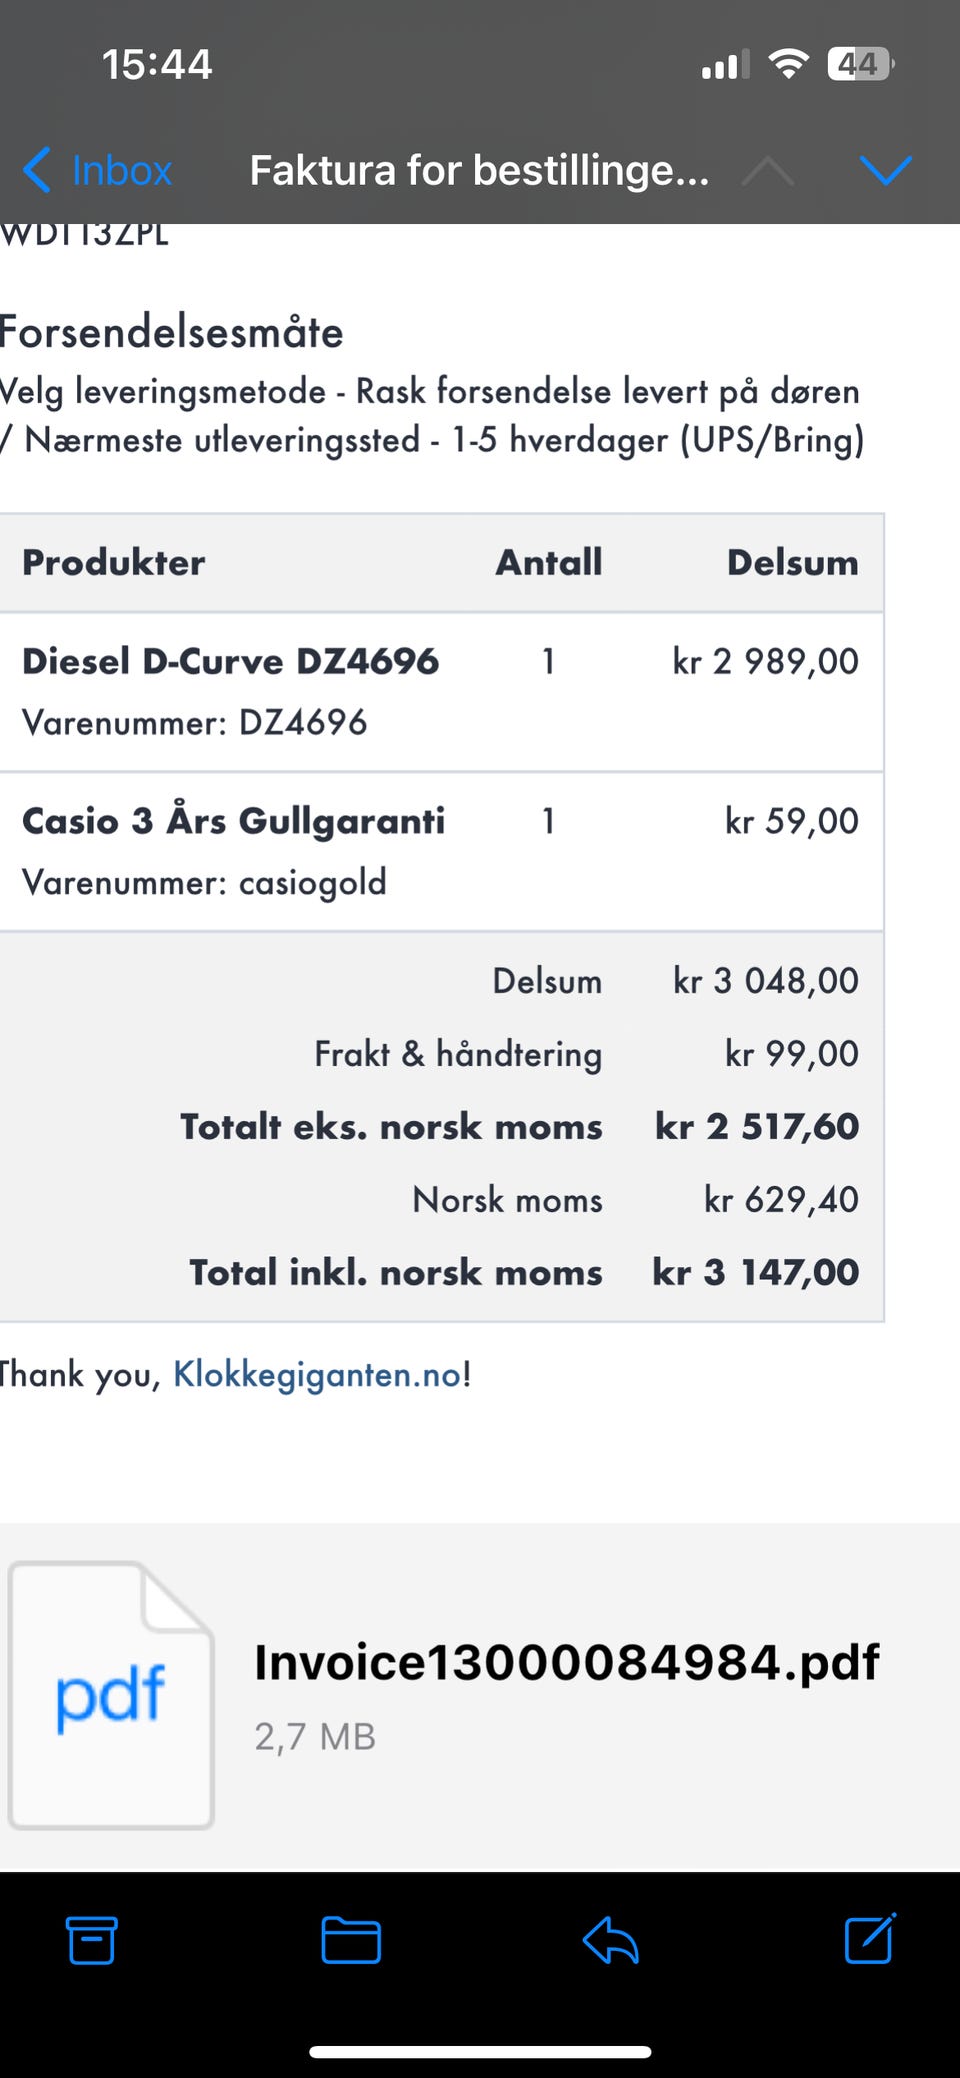Tap the 15:44 clock in status bar
The width and height of the screenshot is (960, 2078).
pos(157,65)
